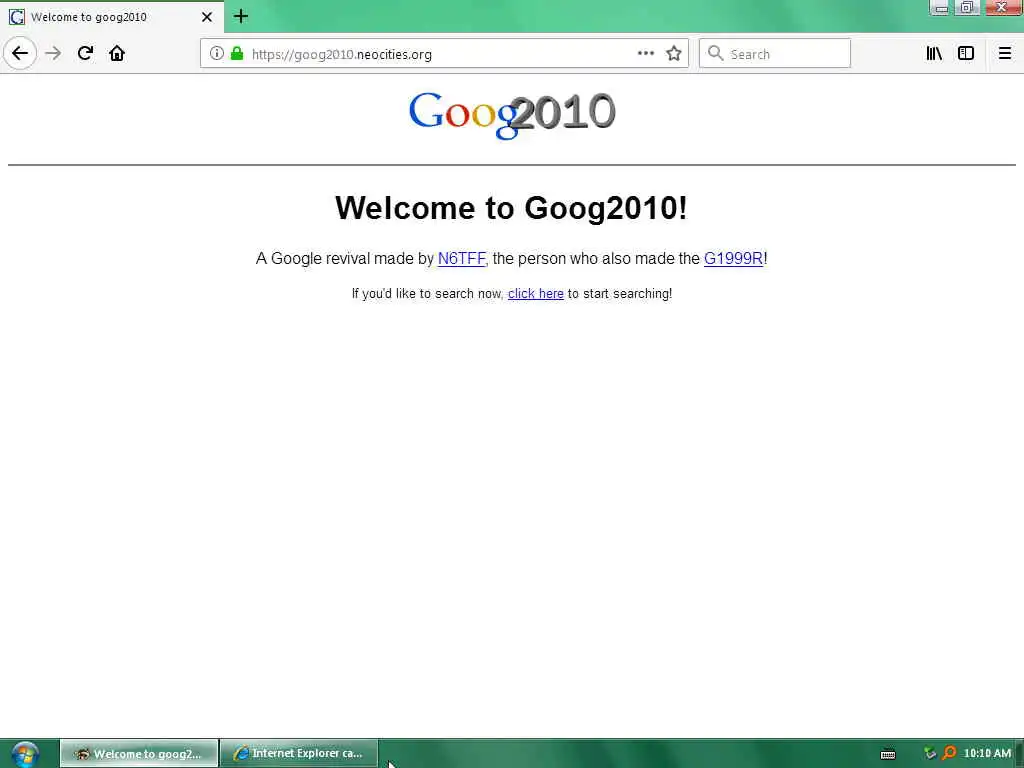Open a new tab with plus button
The width and height of the screenshot is (1024, 768).
(241, 16)
